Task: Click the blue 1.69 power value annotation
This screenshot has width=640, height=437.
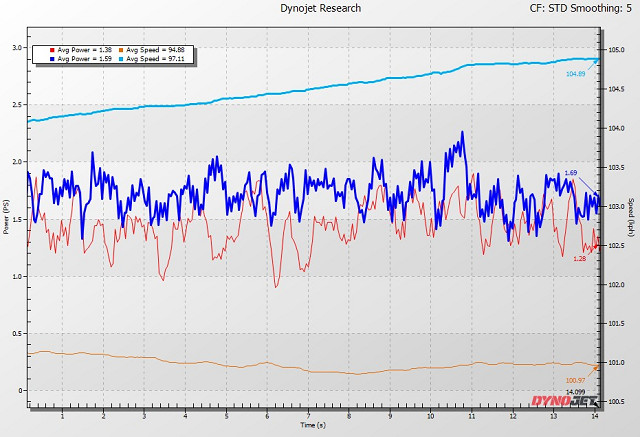Action: tap(570, 173)
